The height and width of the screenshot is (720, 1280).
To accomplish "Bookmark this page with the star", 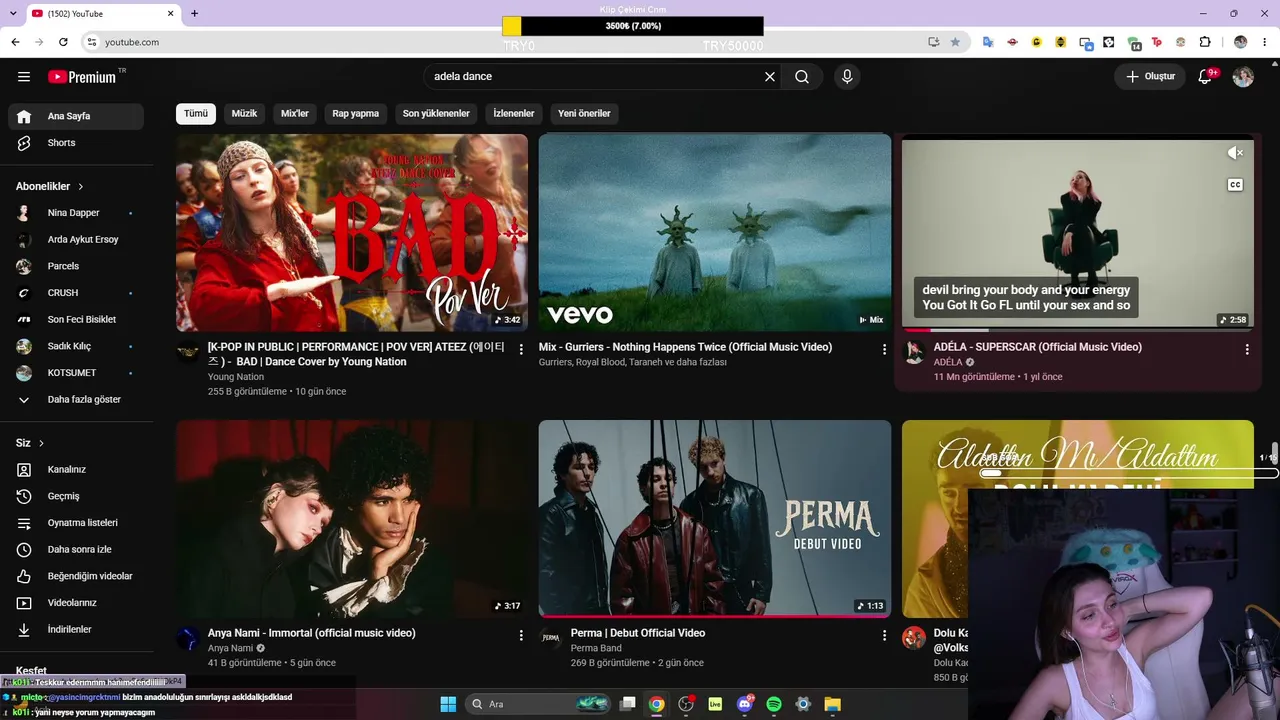I will point(955,42).
